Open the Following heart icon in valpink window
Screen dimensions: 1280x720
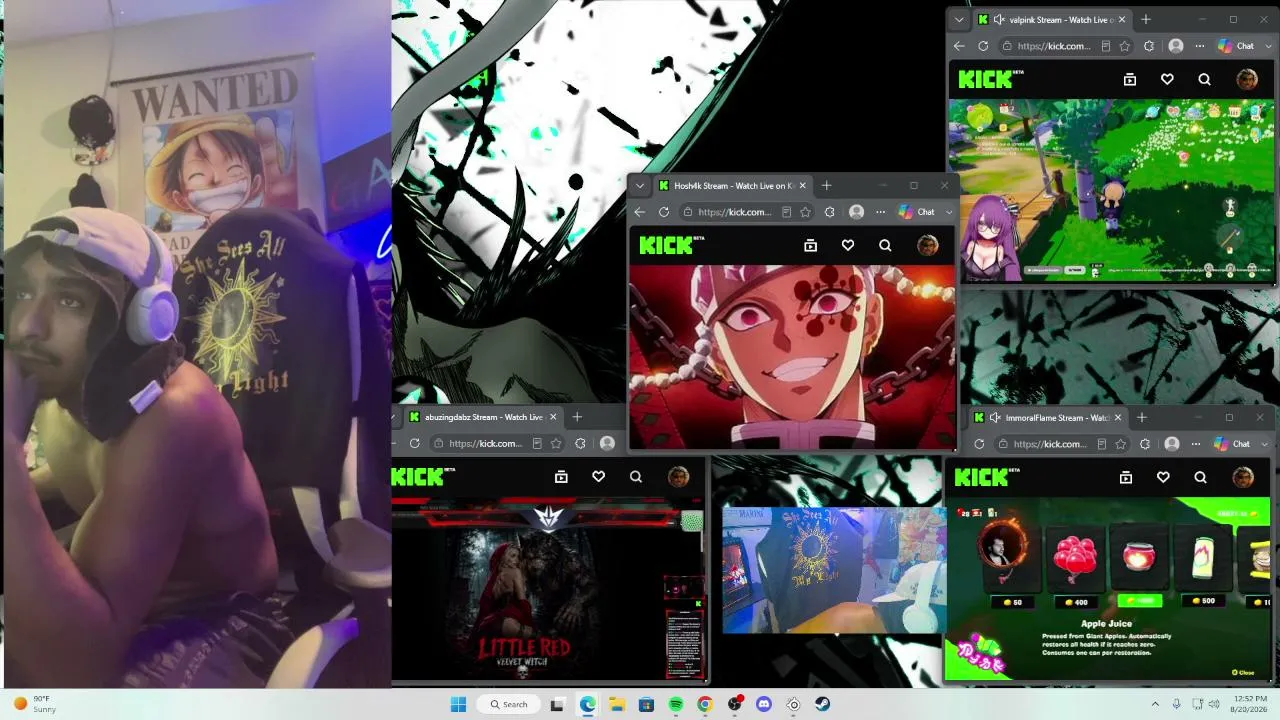(1167, 80)
